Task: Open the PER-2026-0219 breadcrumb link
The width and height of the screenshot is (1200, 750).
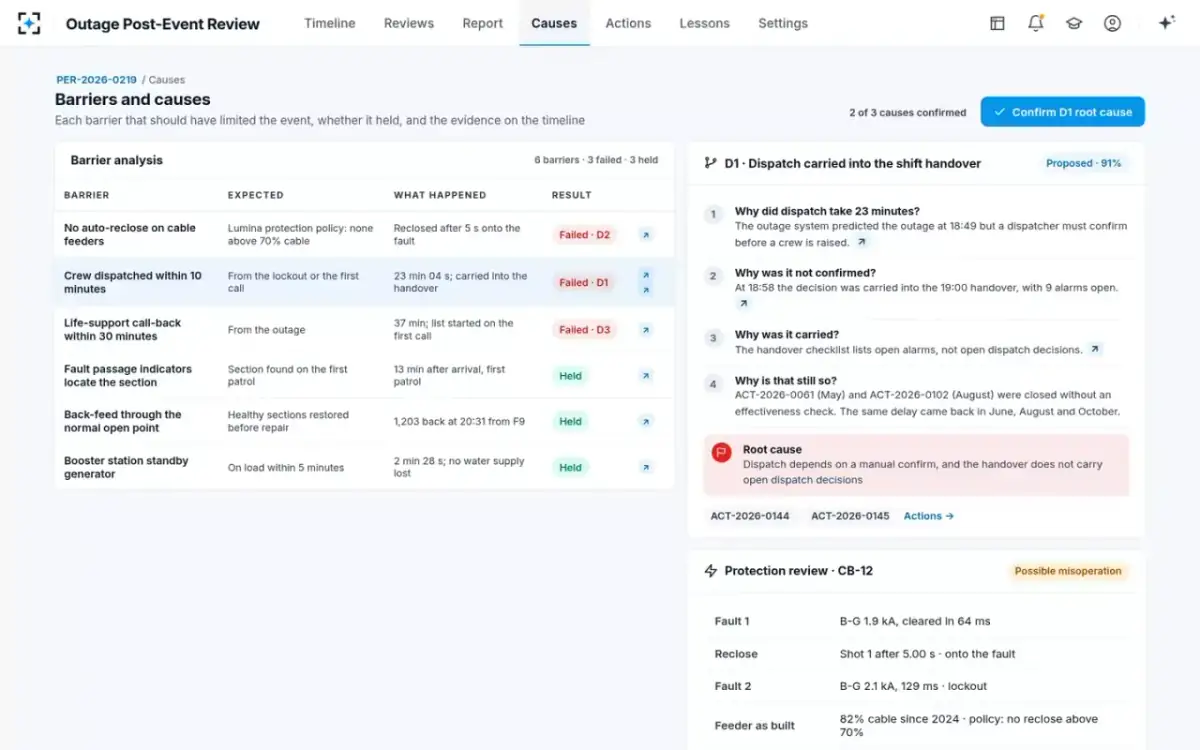Action: click(x=97, y=80)
